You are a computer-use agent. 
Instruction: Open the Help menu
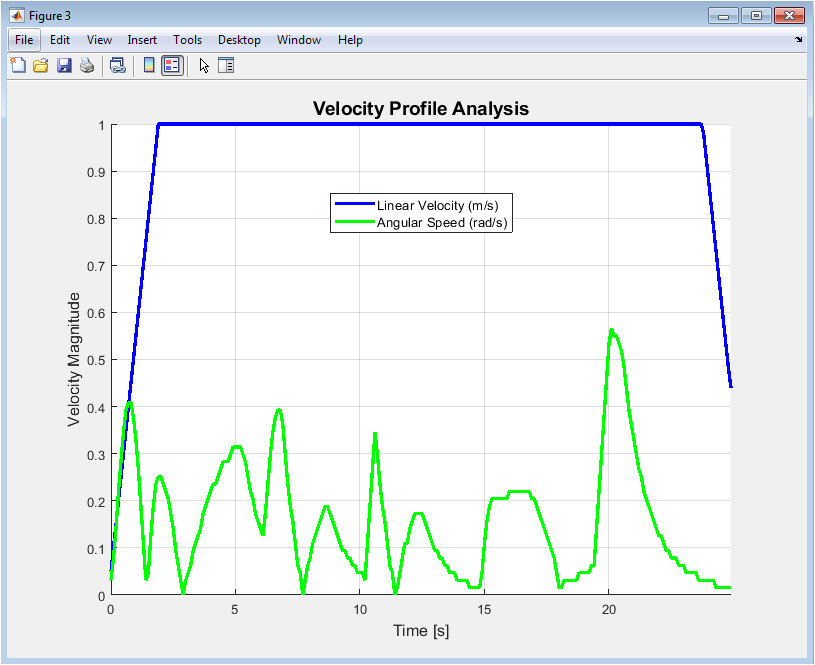350,40
